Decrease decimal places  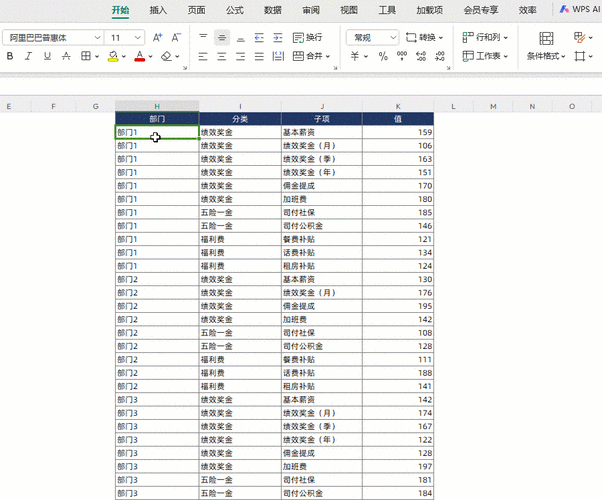(x=440, y=56)
